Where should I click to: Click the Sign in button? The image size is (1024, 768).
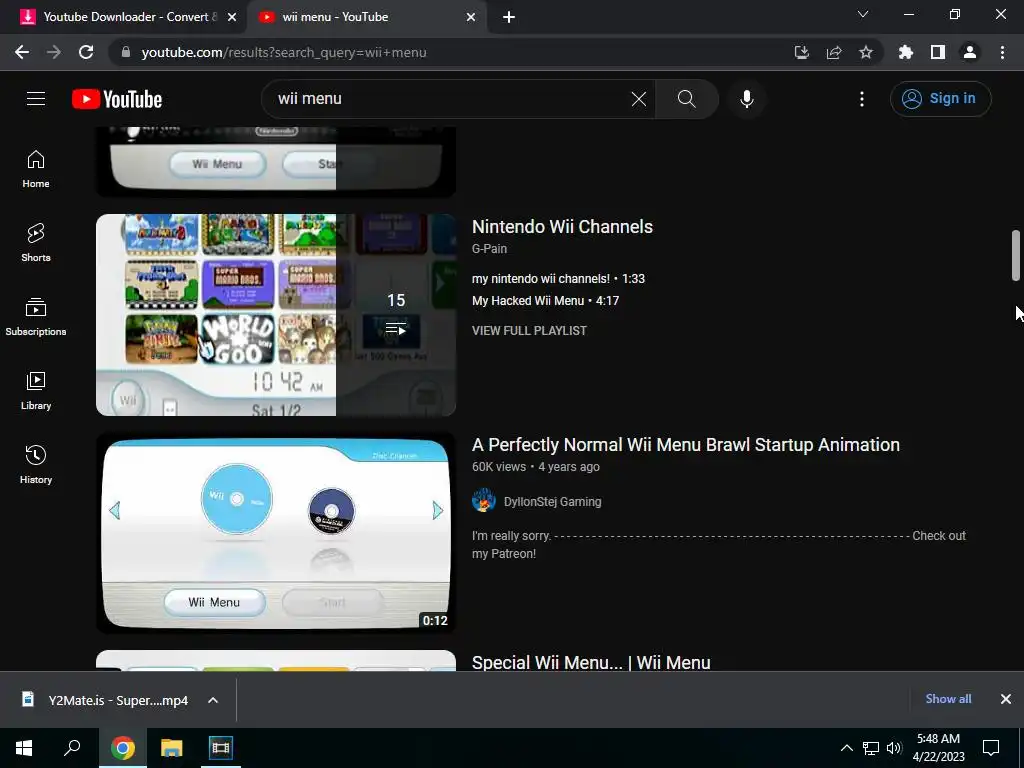coord(940,99)
